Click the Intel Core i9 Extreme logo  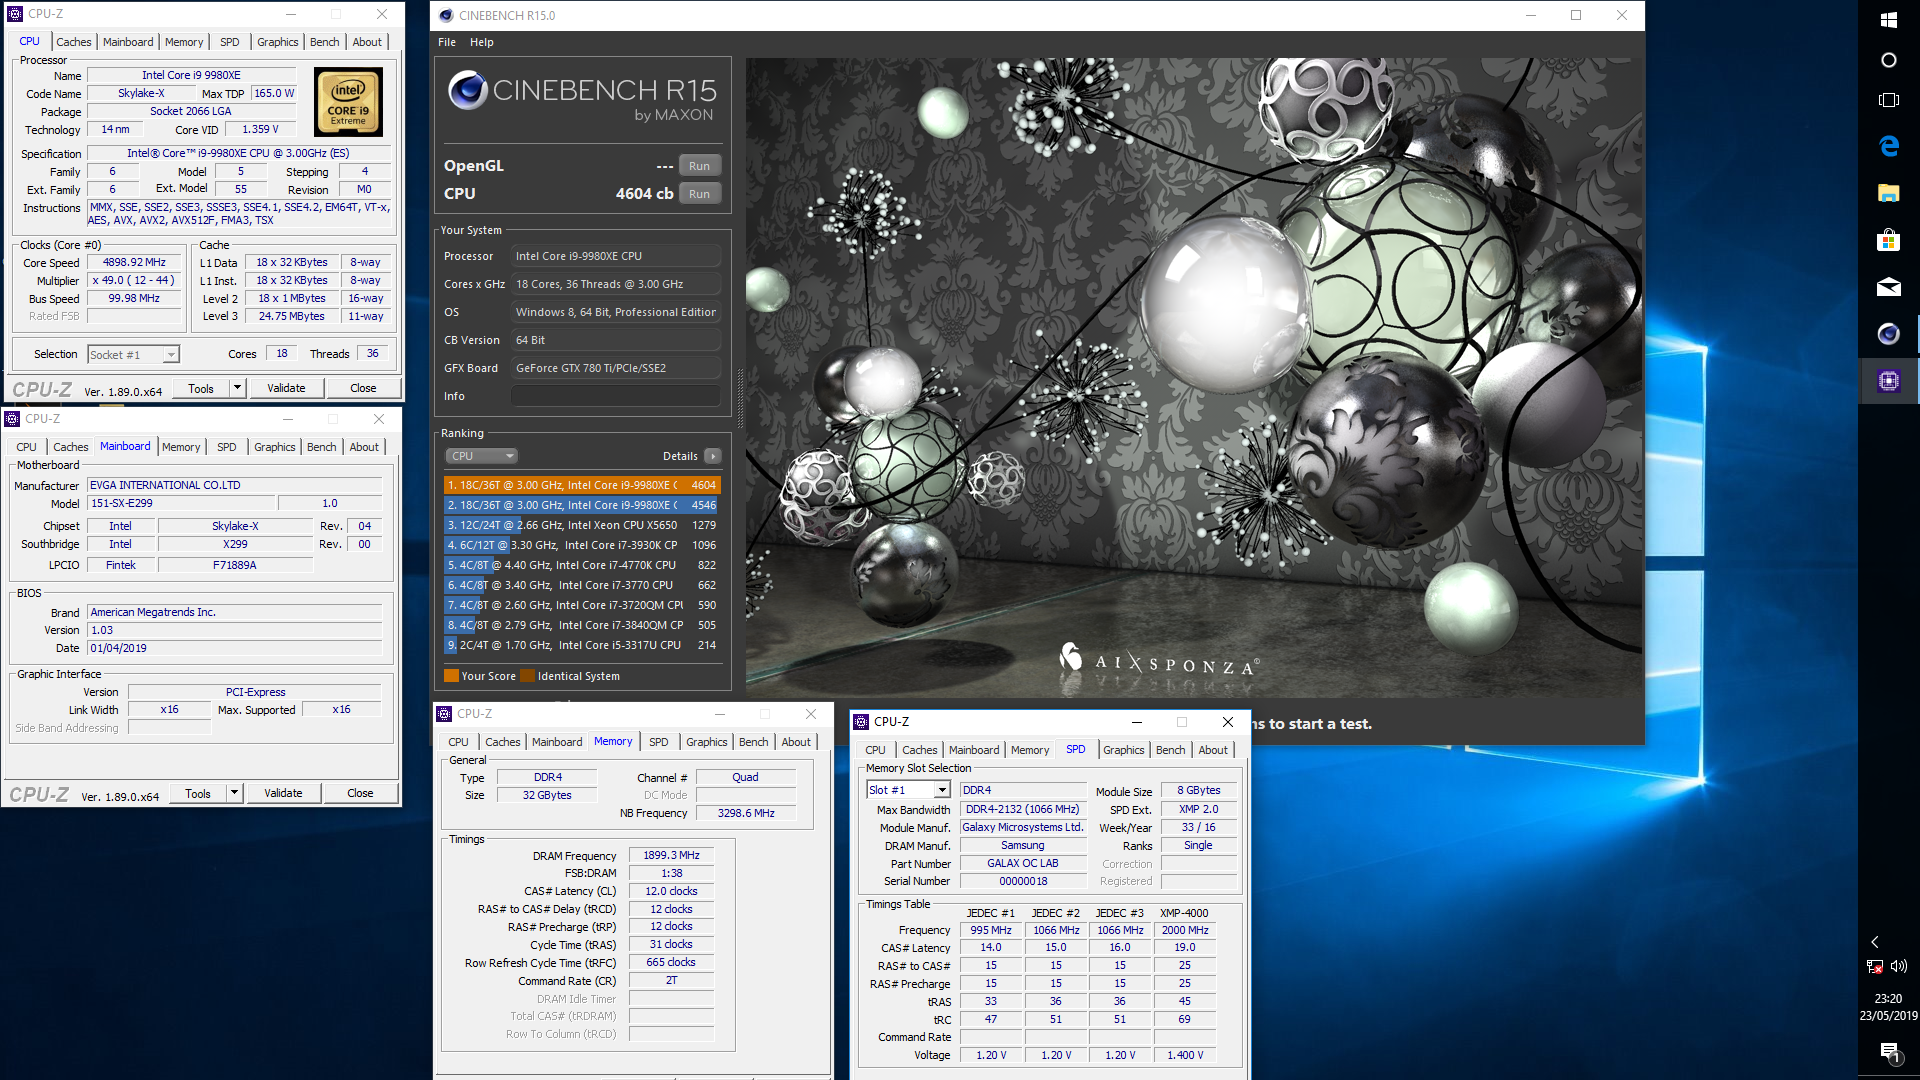tap(348, 102)
